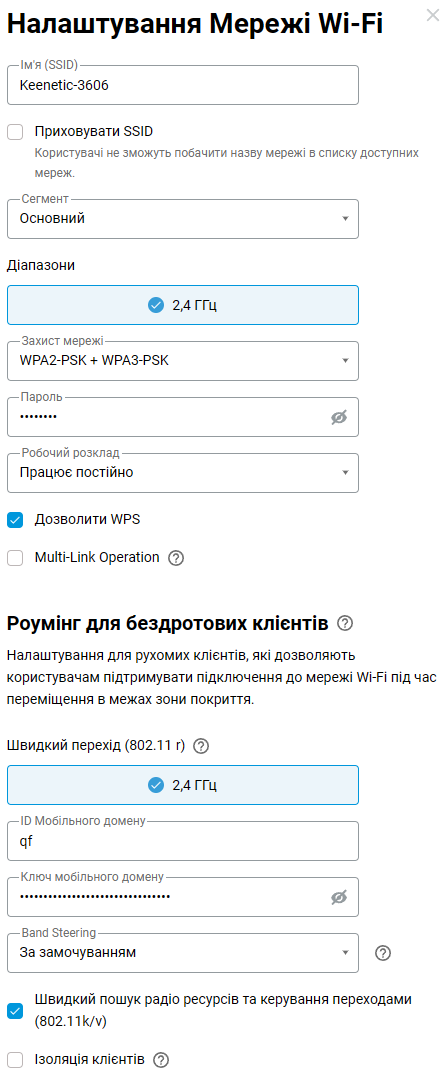The height and width of the screenshot is (1077, 447).
Task: Expand the Робочий розклад dropdown
Action: point(183,473)
